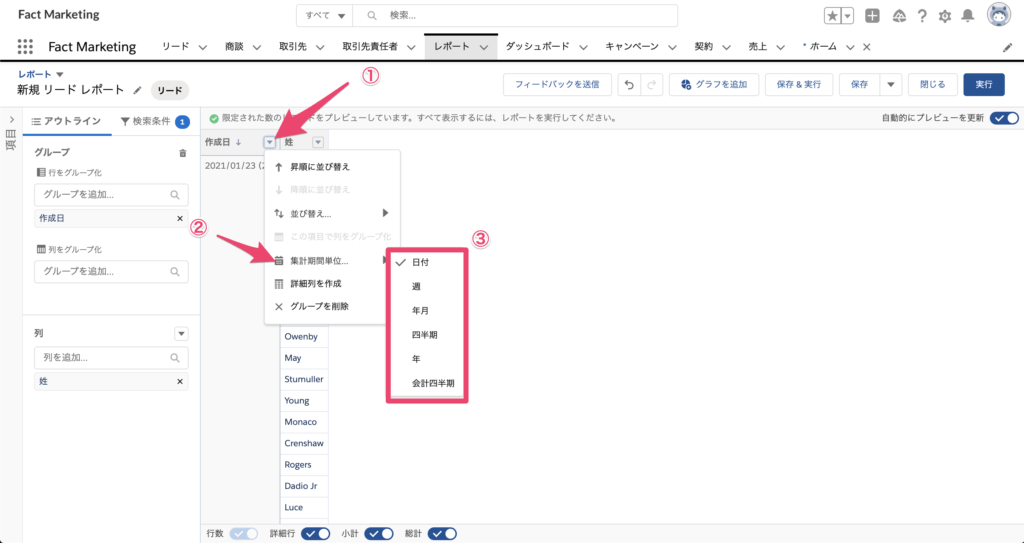This screenshot has height=543, width=1024.
Task: Click the 保存 & 実行 button
Action: (x=799, y=85)
